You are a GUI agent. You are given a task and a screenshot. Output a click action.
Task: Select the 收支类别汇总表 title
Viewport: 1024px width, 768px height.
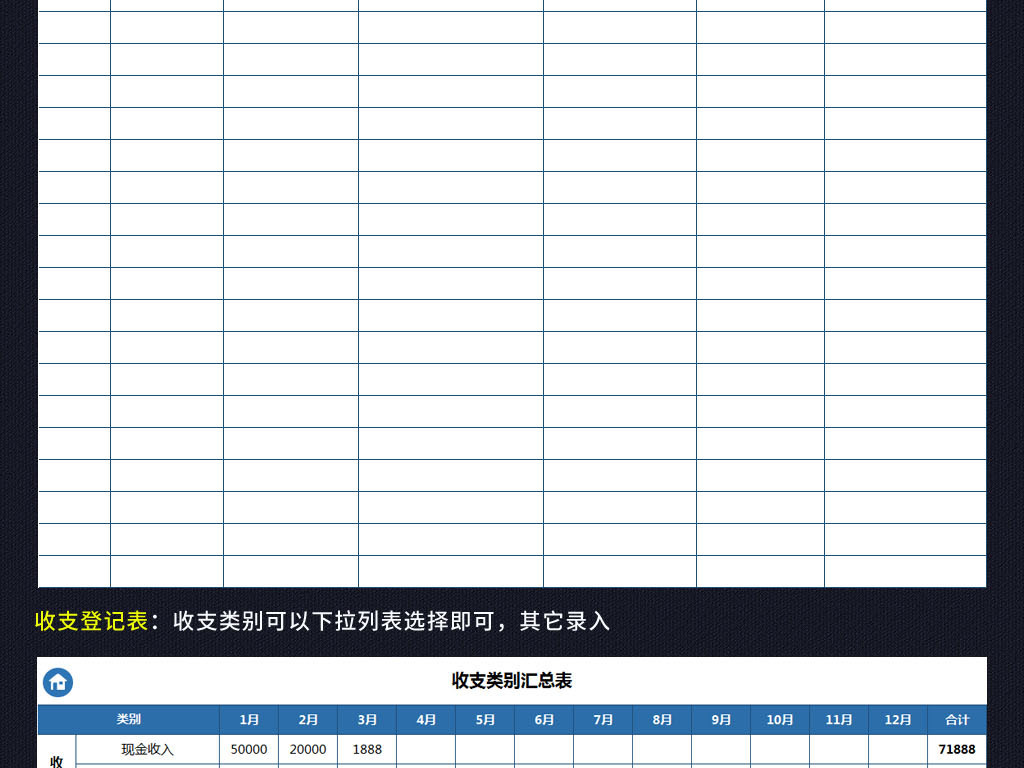[512, 680]
